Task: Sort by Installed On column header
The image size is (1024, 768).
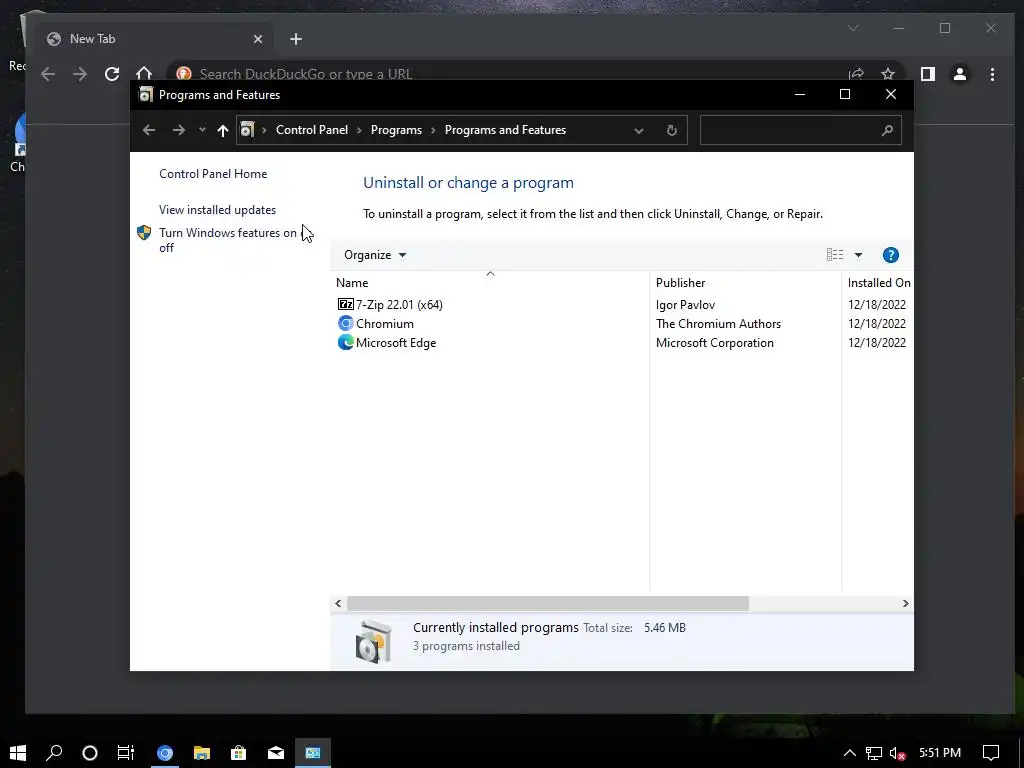Action: click(x=878, y=283)
